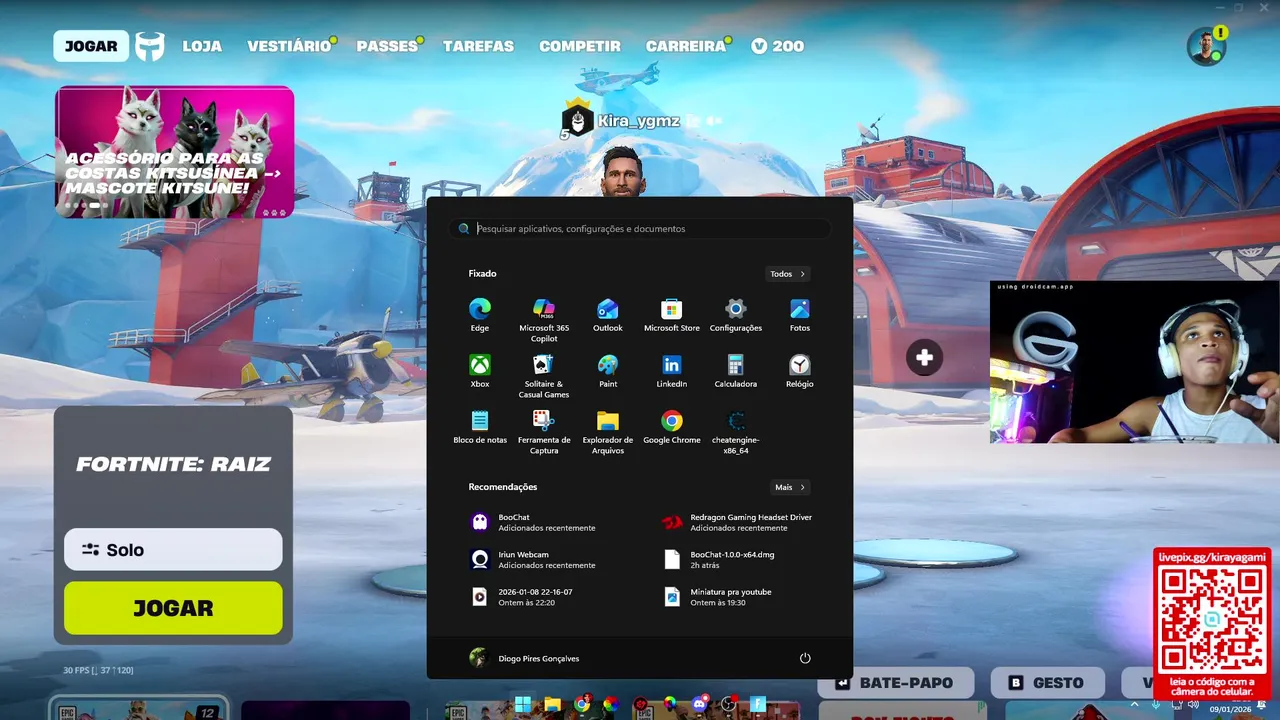
Task: Open Solo game mode selector
Action: point(173,549)
